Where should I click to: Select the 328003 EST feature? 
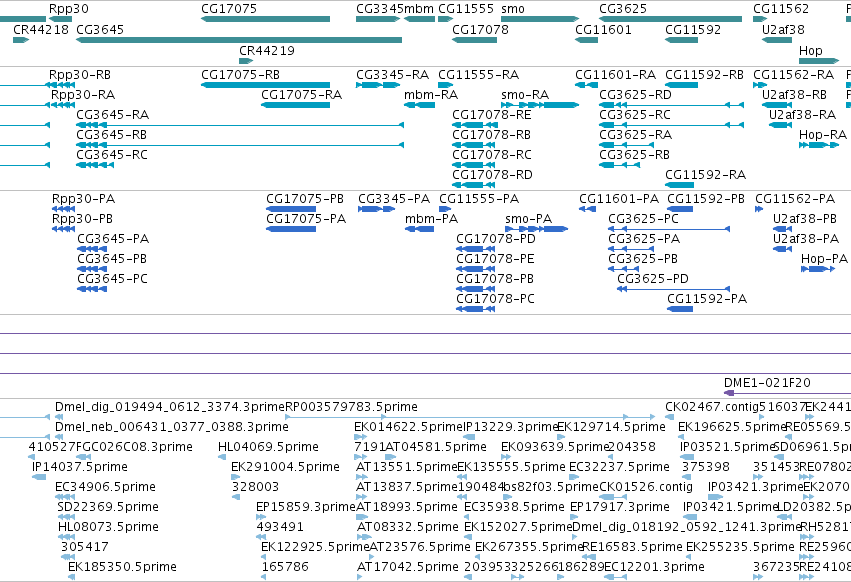[236, 497]
